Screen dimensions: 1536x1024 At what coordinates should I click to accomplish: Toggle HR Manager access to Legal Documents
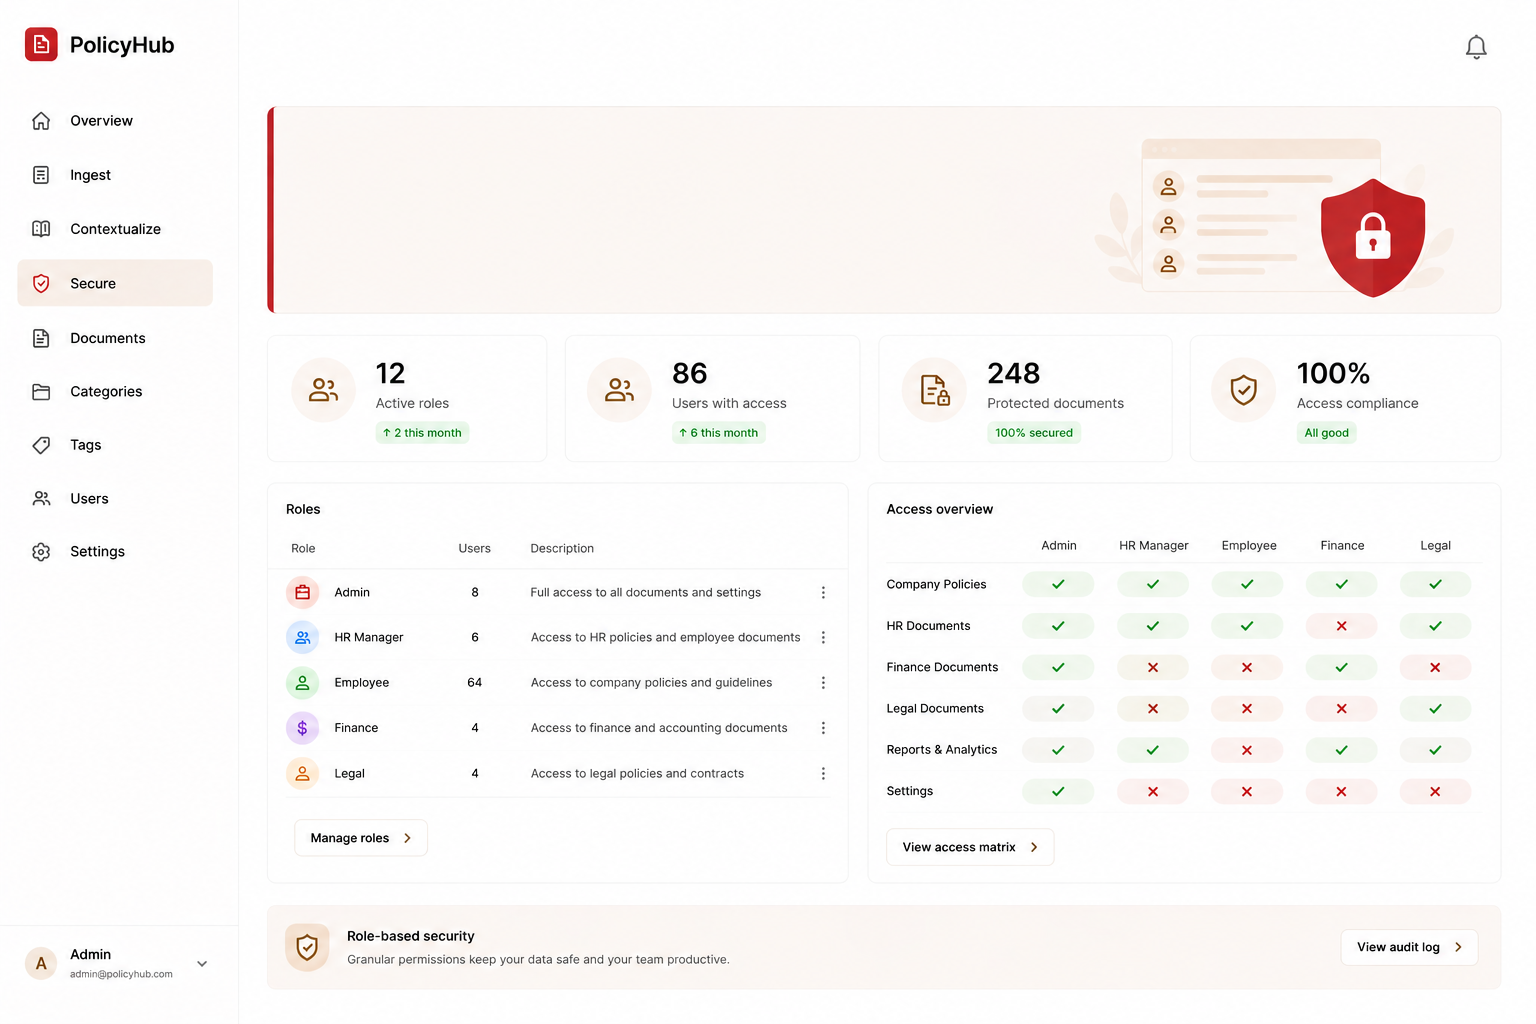[1153, 709]
